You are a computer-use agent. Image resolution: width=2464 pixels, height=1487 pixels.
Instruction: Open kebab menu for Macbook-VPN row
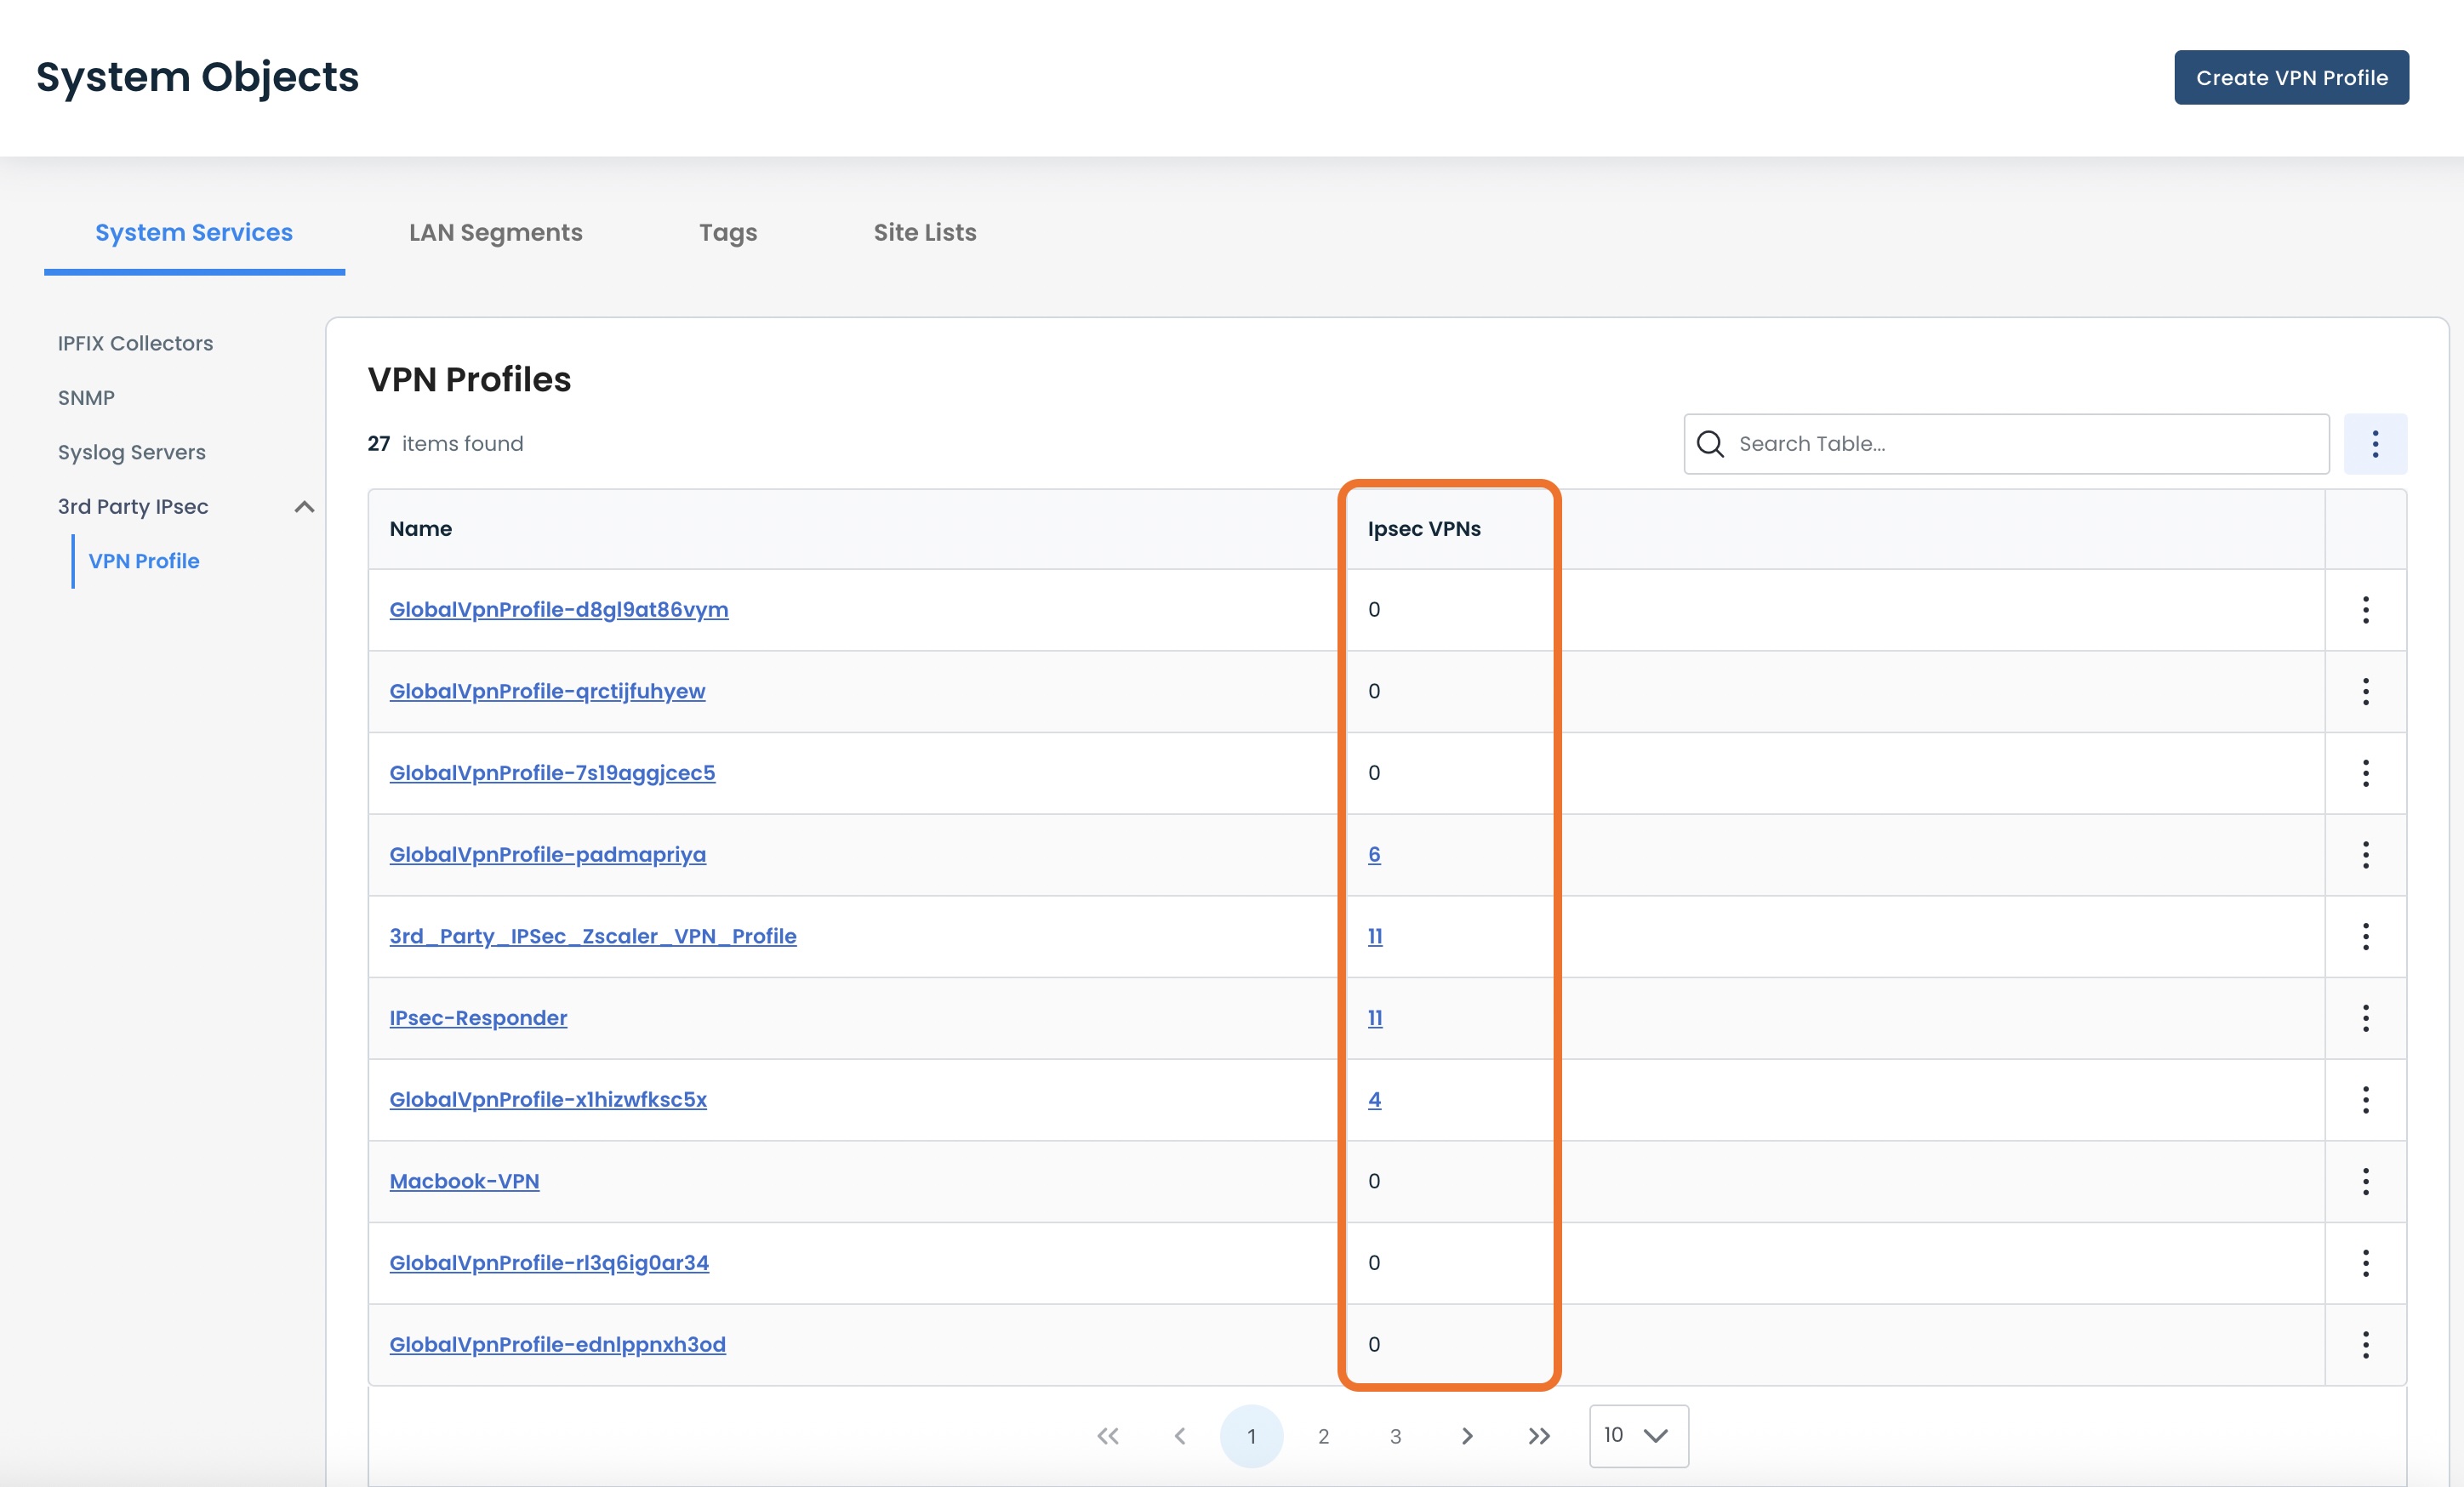2365,1181
